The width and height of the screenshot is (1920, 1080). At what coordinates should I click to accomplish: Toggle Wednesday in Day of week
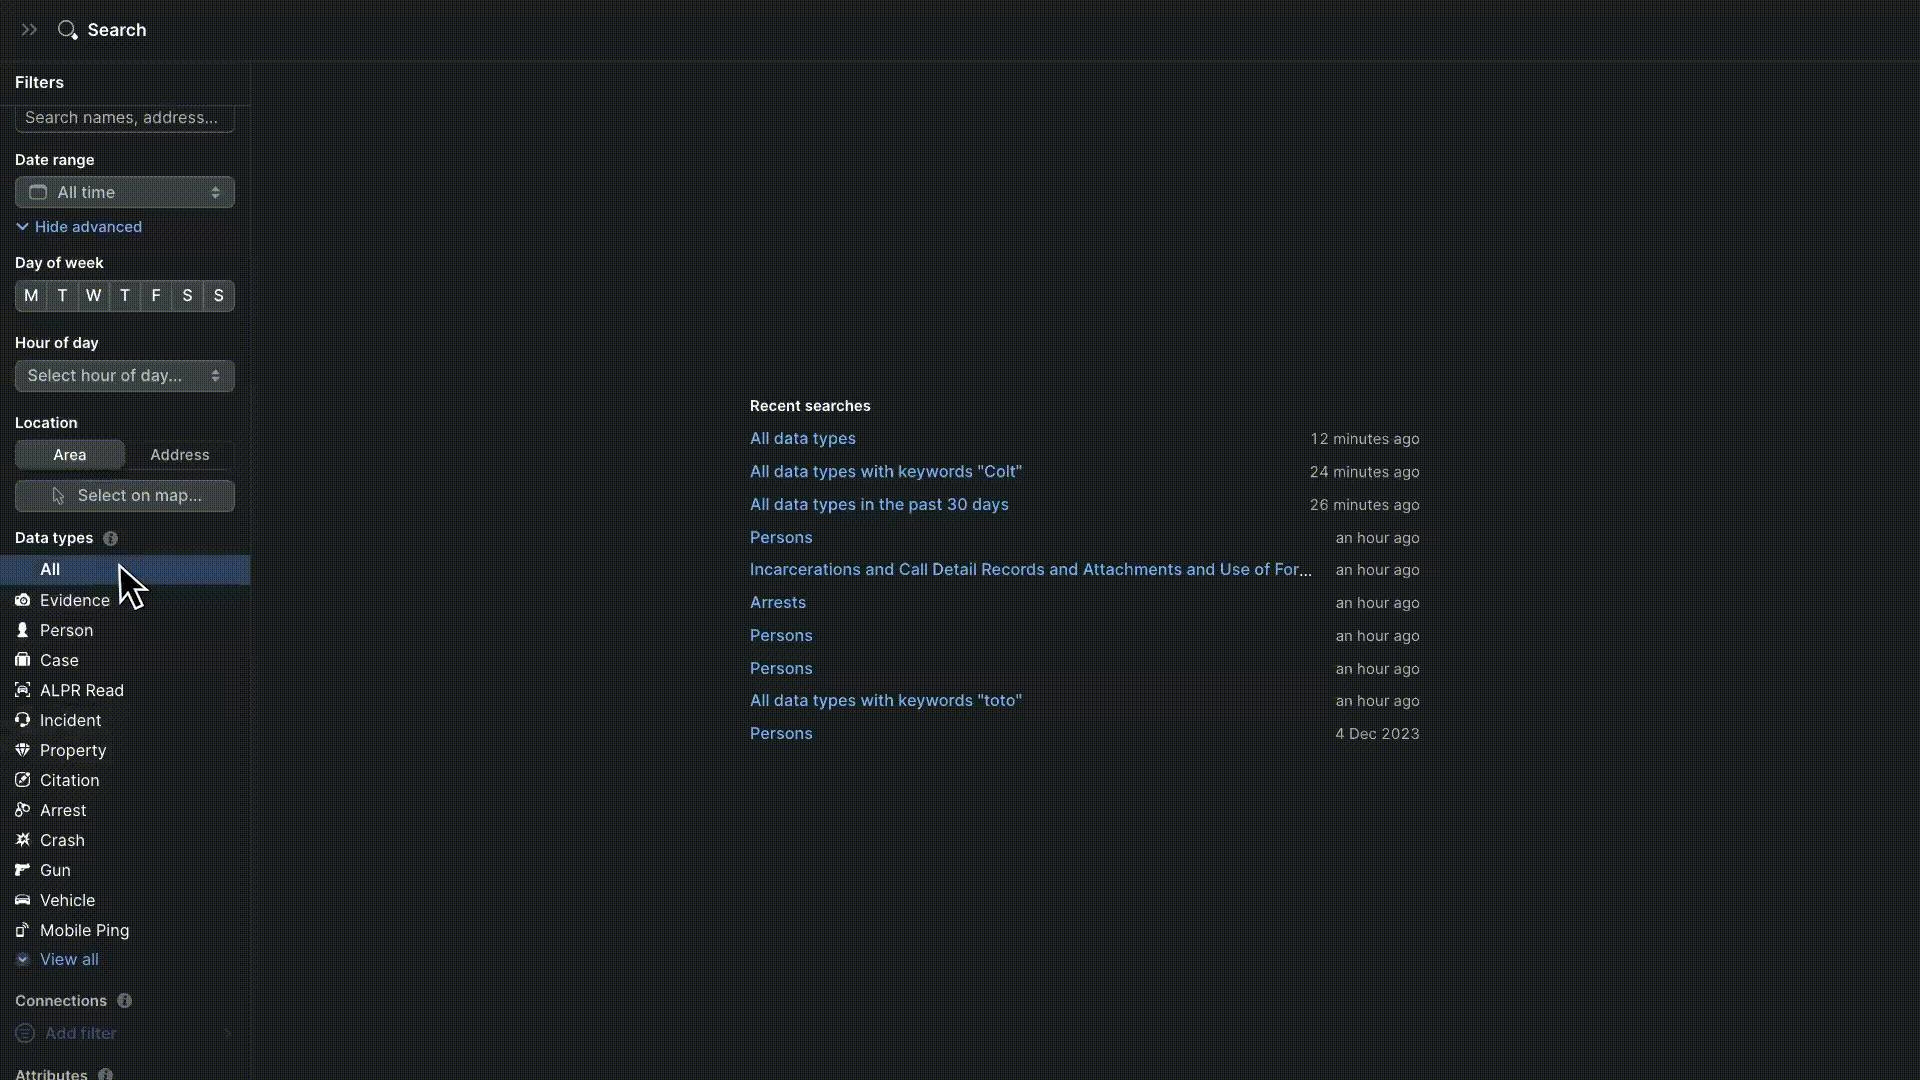(x=93, y=296)
